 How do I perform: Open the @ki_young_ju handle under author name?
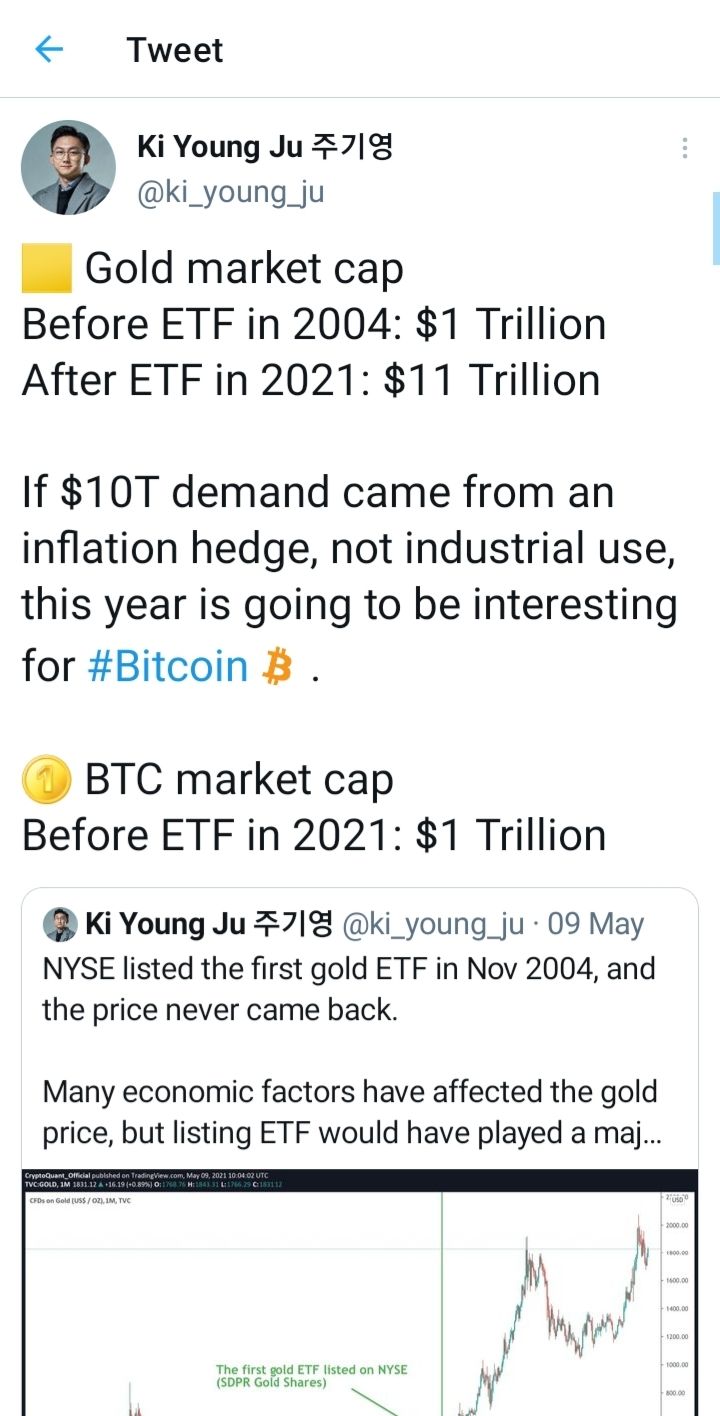pyautogui.click(x=230, y=191)
